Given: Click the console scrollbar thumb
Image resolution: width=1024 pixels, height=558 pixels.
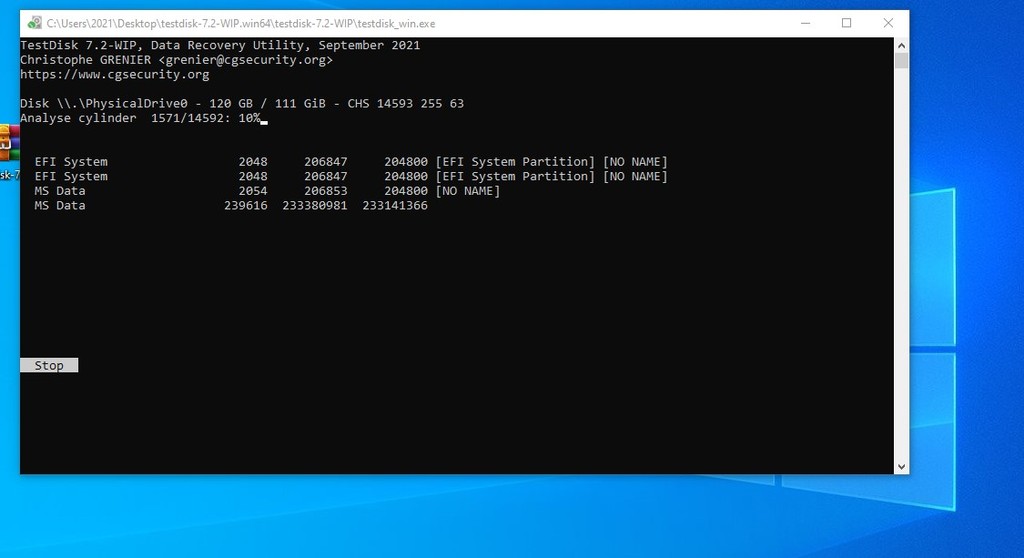Looking at the screenshot, I should (901, 61).
